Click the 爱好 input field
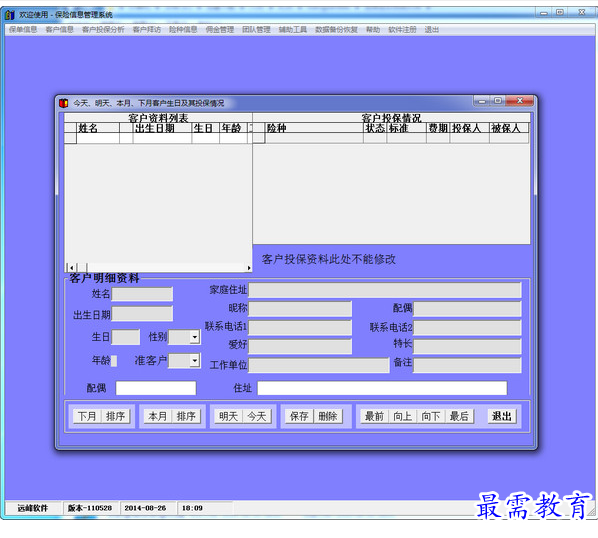The image size is (598, 538). coord(300,346)
